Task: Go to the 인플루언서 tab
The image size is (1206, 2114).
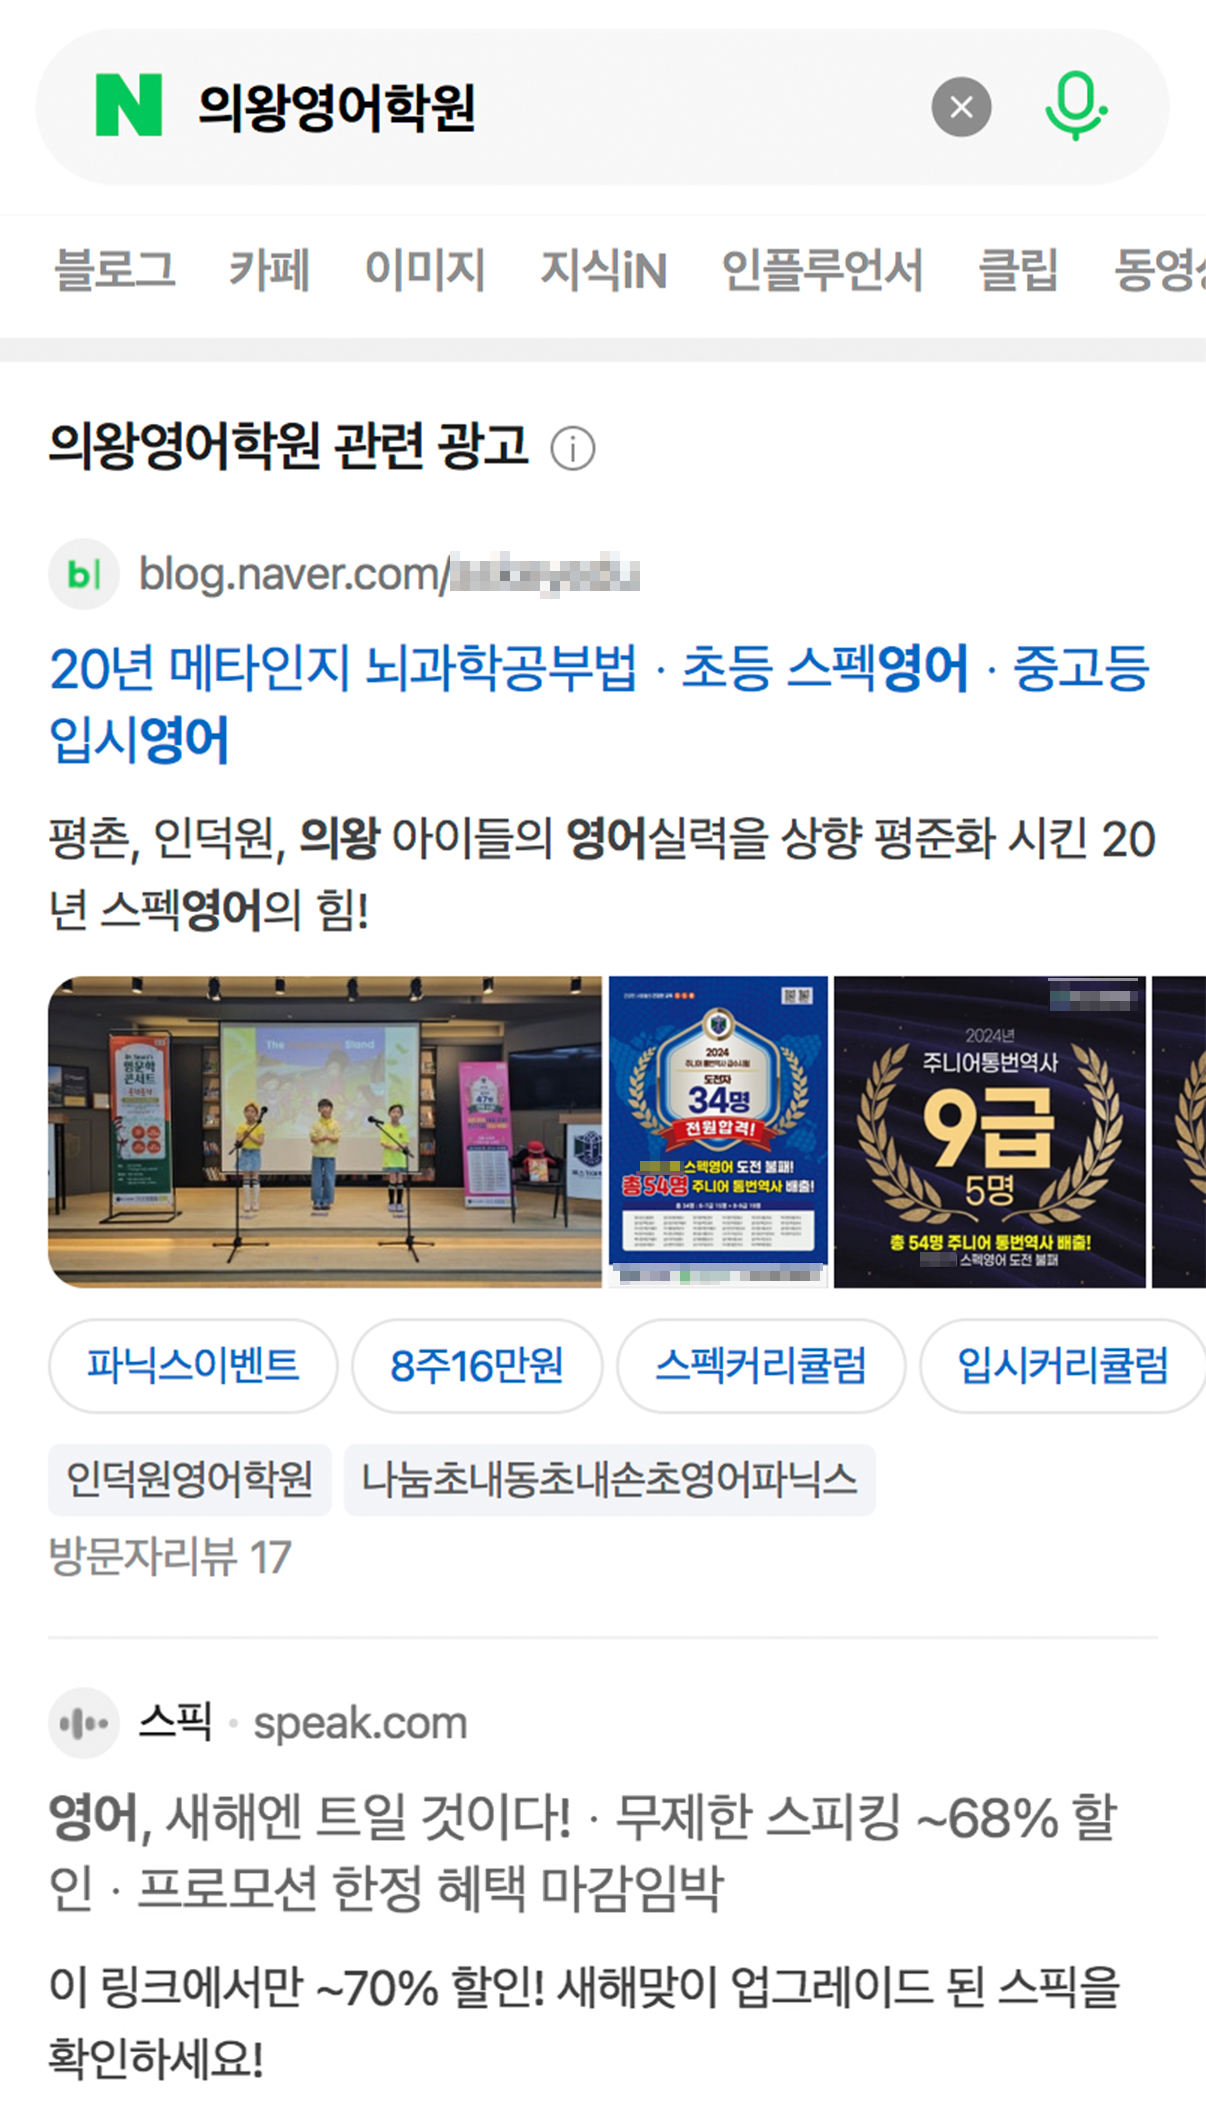Action: [x=822, y=270]
